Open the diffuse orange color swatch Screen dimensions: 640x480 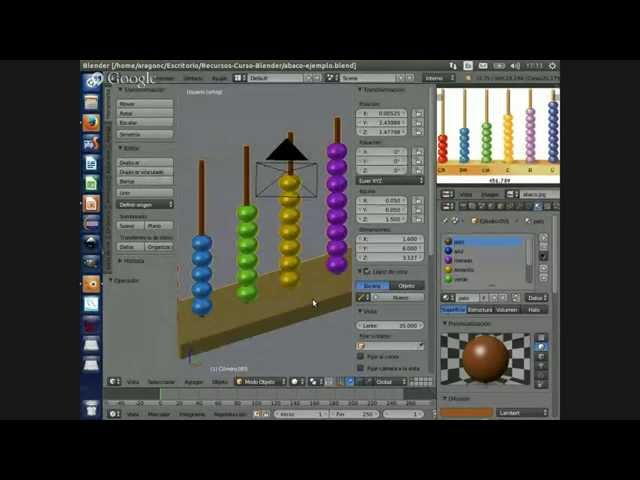[466, 413]
